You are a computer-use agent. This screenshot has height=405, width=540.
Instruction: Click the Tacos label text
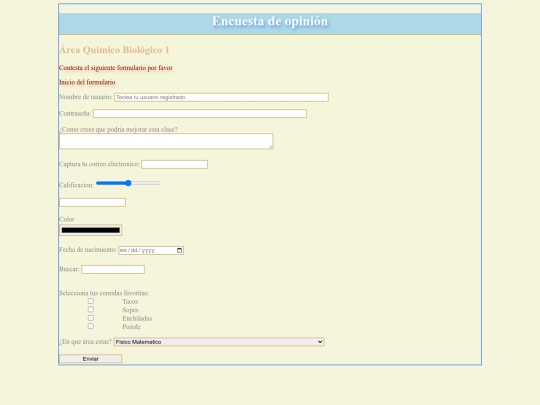(x=130, y=301)
